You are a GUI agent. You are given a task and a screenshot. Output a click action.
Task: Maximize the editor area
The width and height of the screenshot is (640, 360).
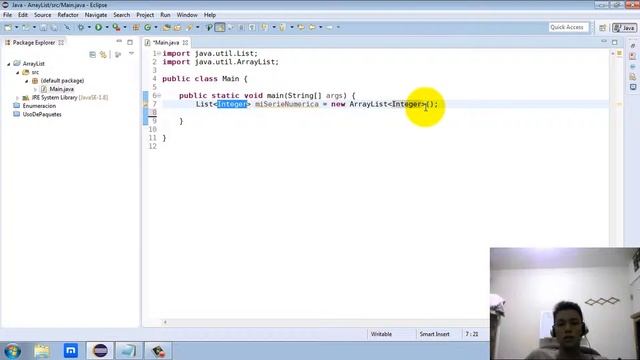click(x=615, y=42)
